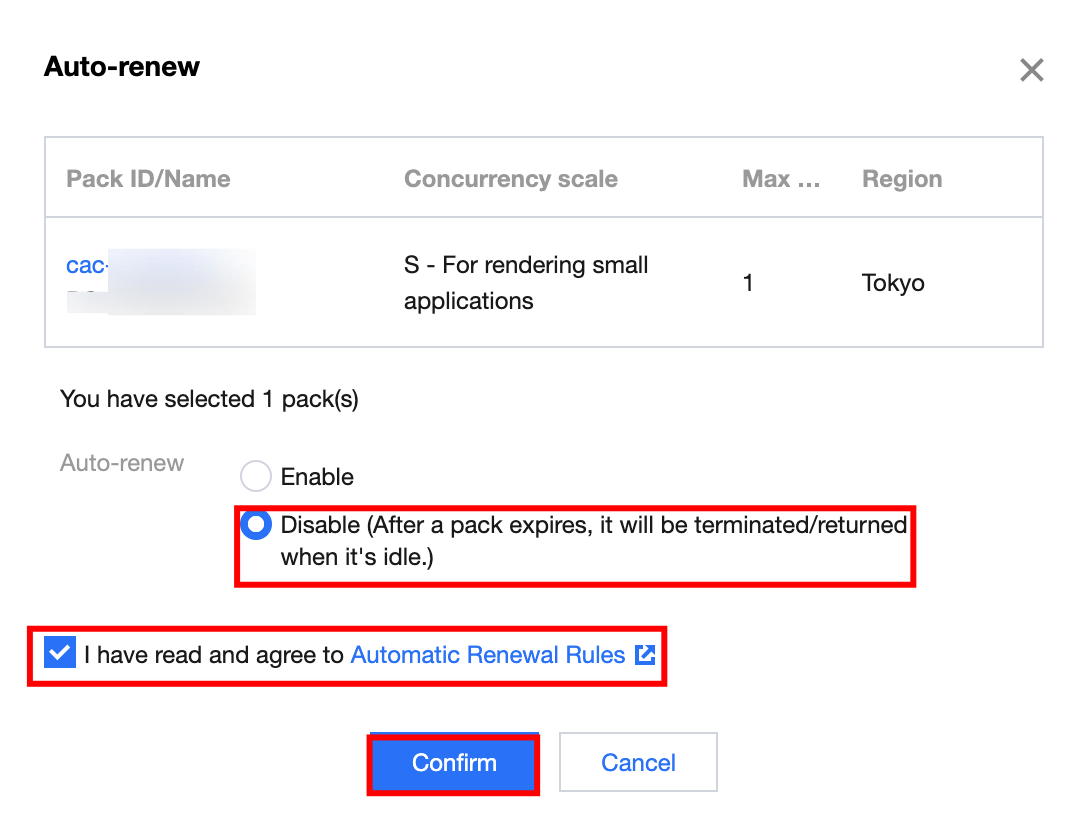Open the Automatic Renewal Rules link

[487, 655]
